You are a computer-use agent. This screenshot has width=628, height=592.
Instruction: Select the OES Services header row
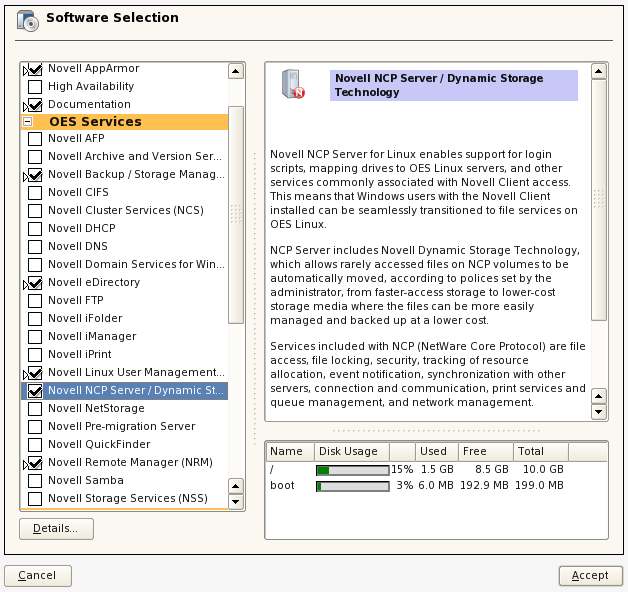click(125, 122)
